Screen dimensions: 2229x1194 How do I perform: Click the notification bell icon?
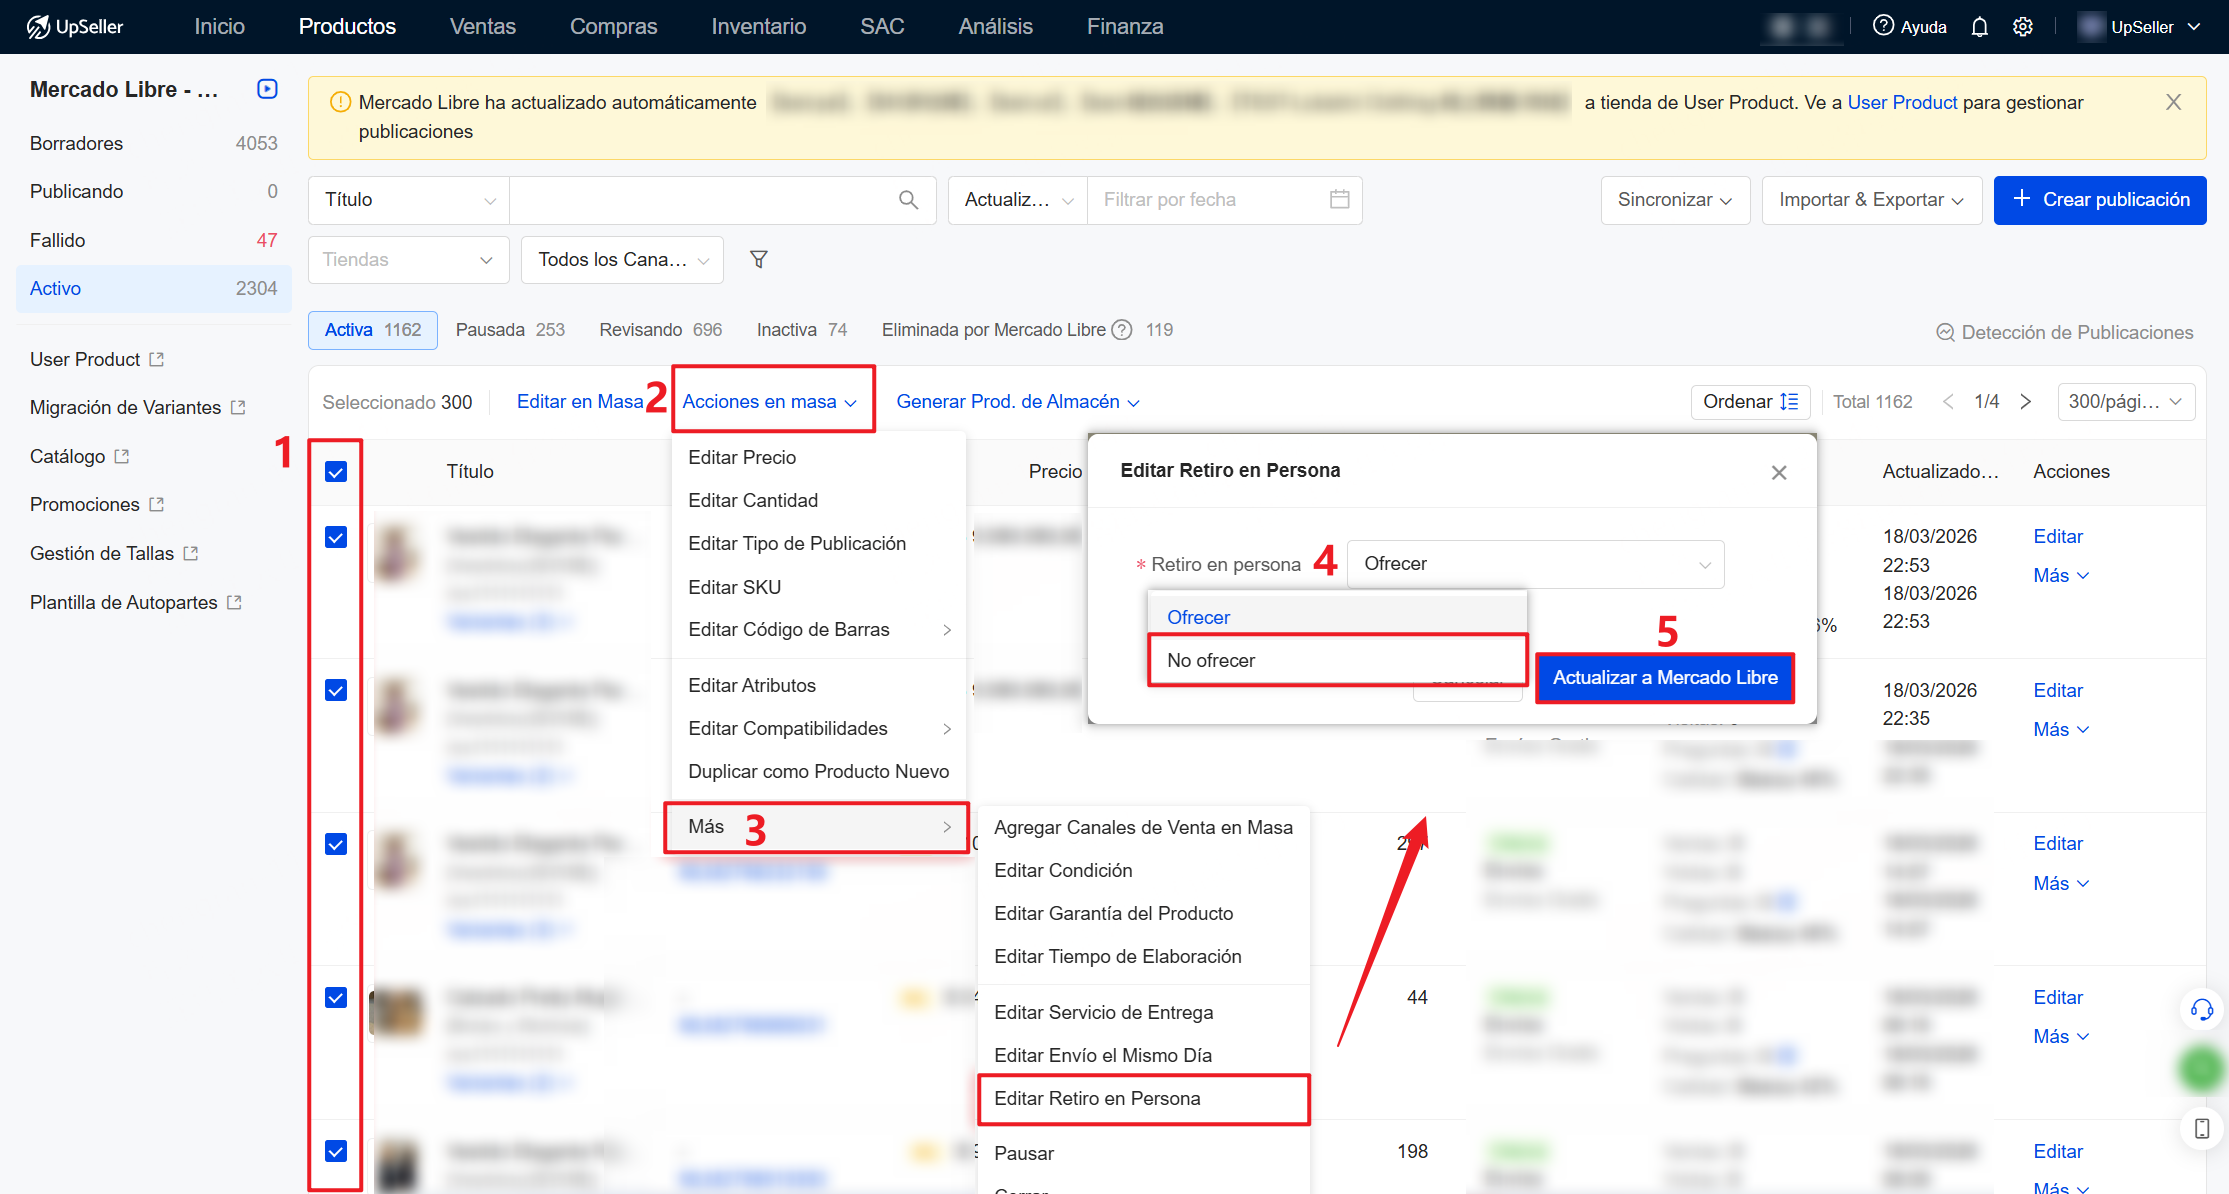[1979, 27]
